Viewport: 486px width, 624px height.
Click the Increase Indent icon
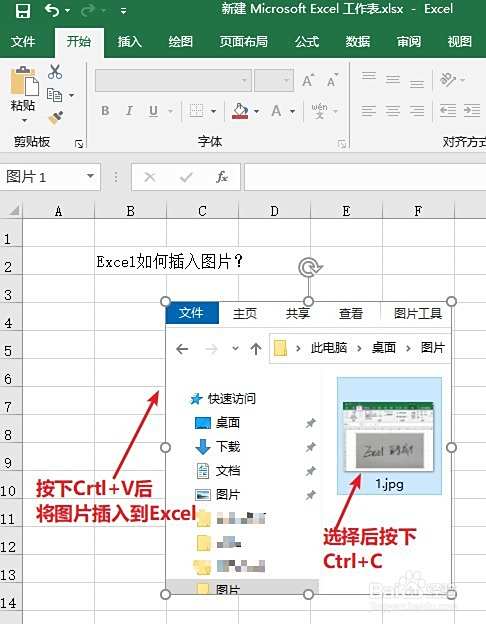click(x=472, y=111)
